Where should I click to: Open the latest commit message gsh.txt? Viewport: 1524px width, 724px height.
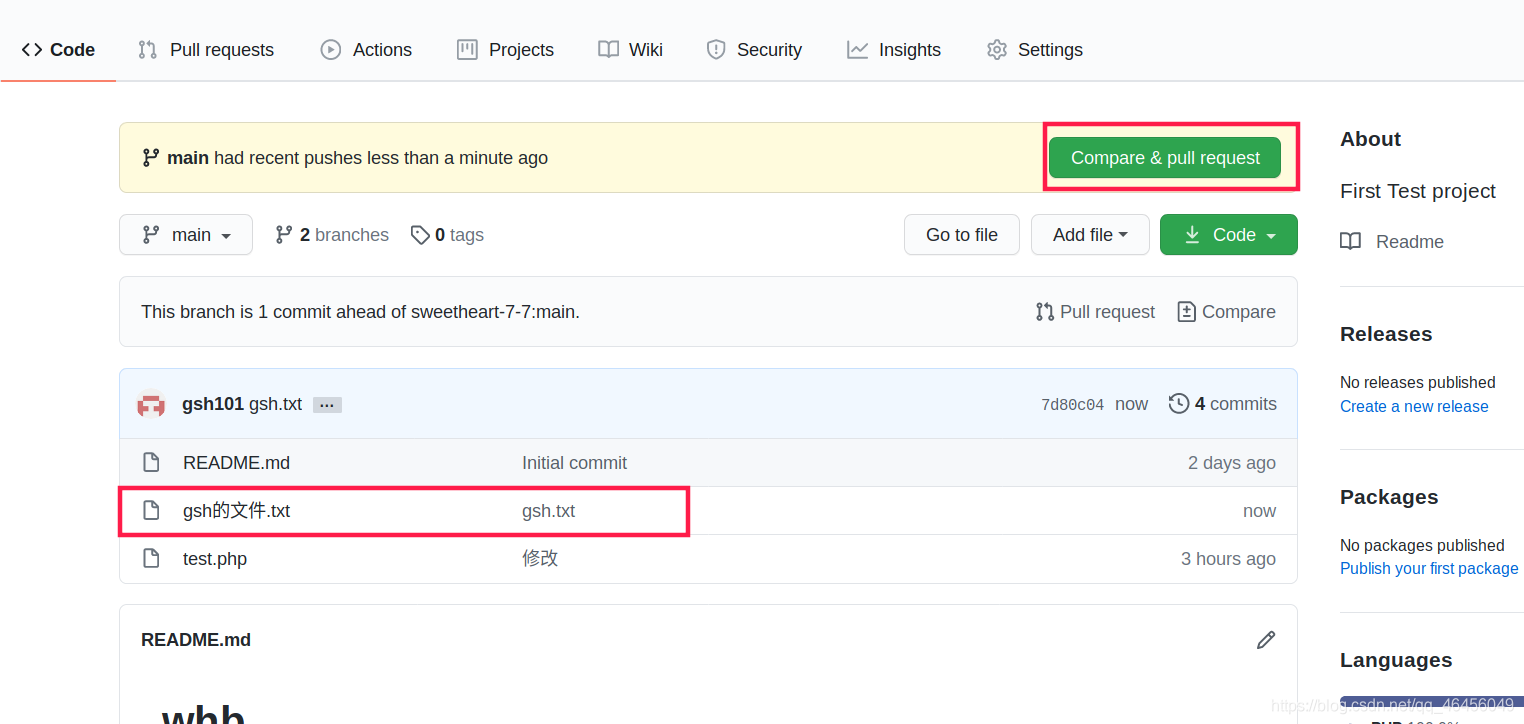coord(275,404)
